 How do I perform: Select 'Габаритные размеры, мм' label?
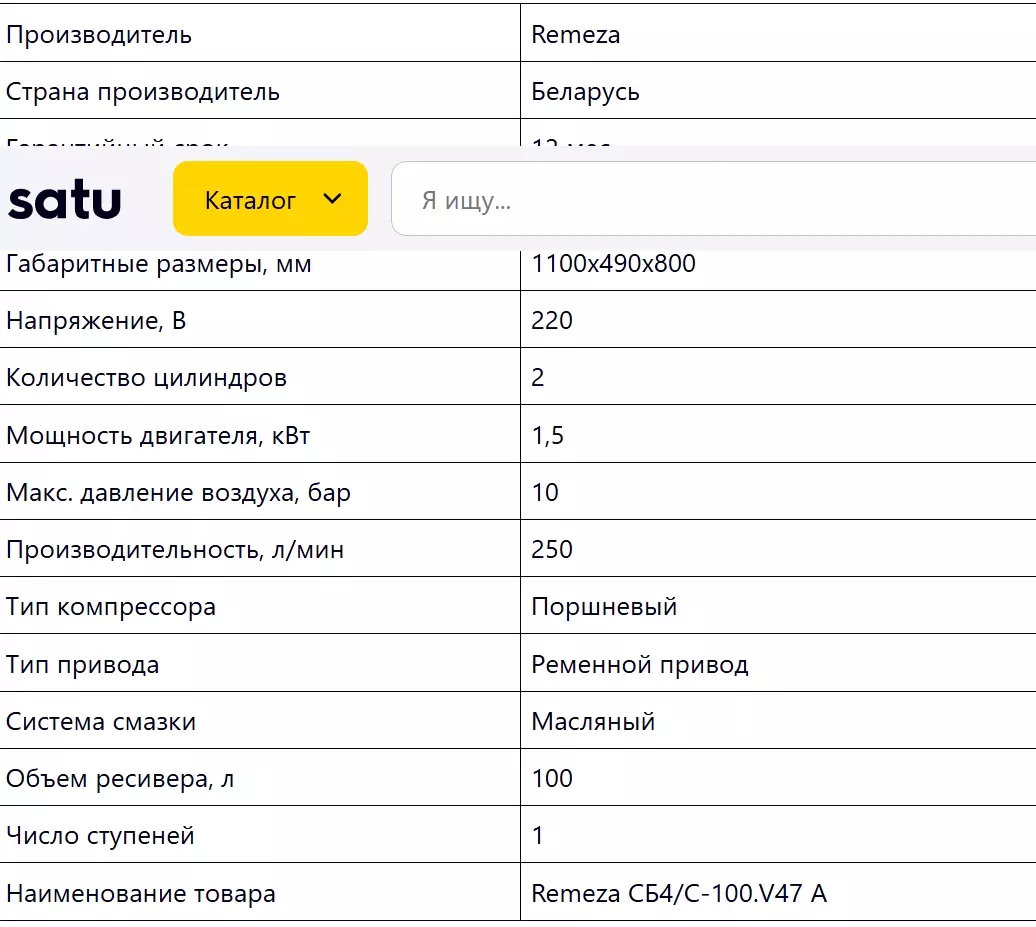[159, 264]
